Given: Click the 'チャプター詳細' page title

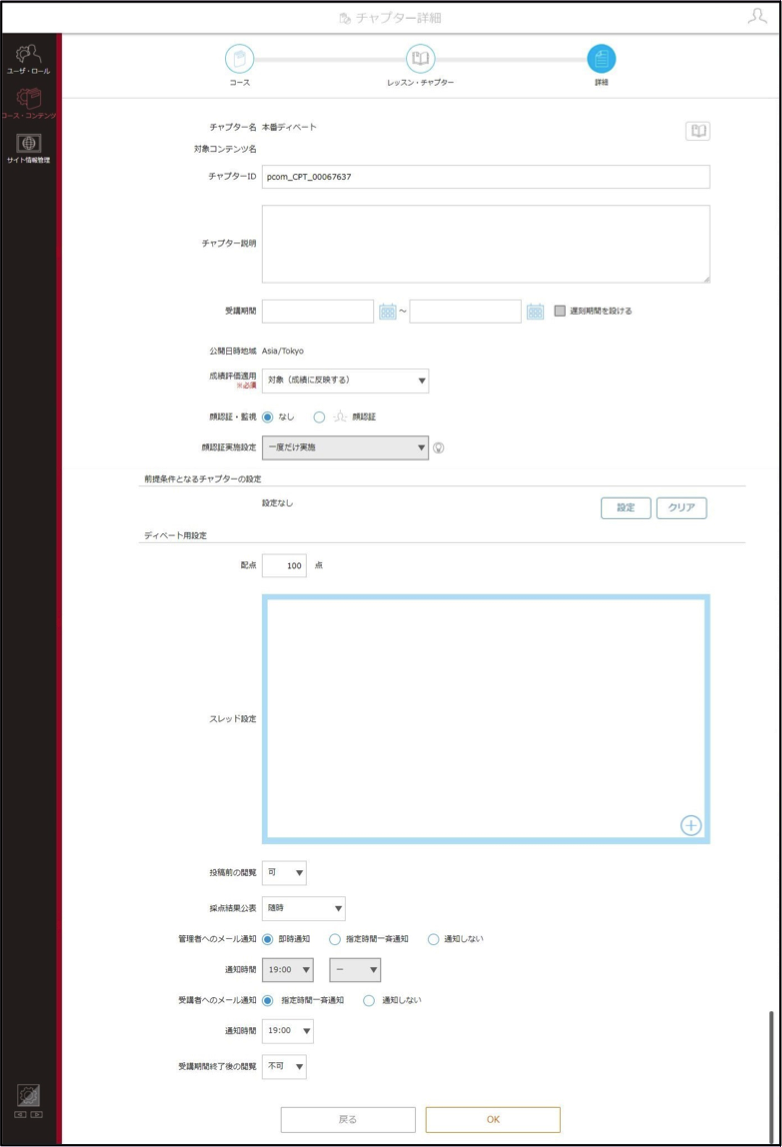Looking at the screenshot, I should point(398,18).
